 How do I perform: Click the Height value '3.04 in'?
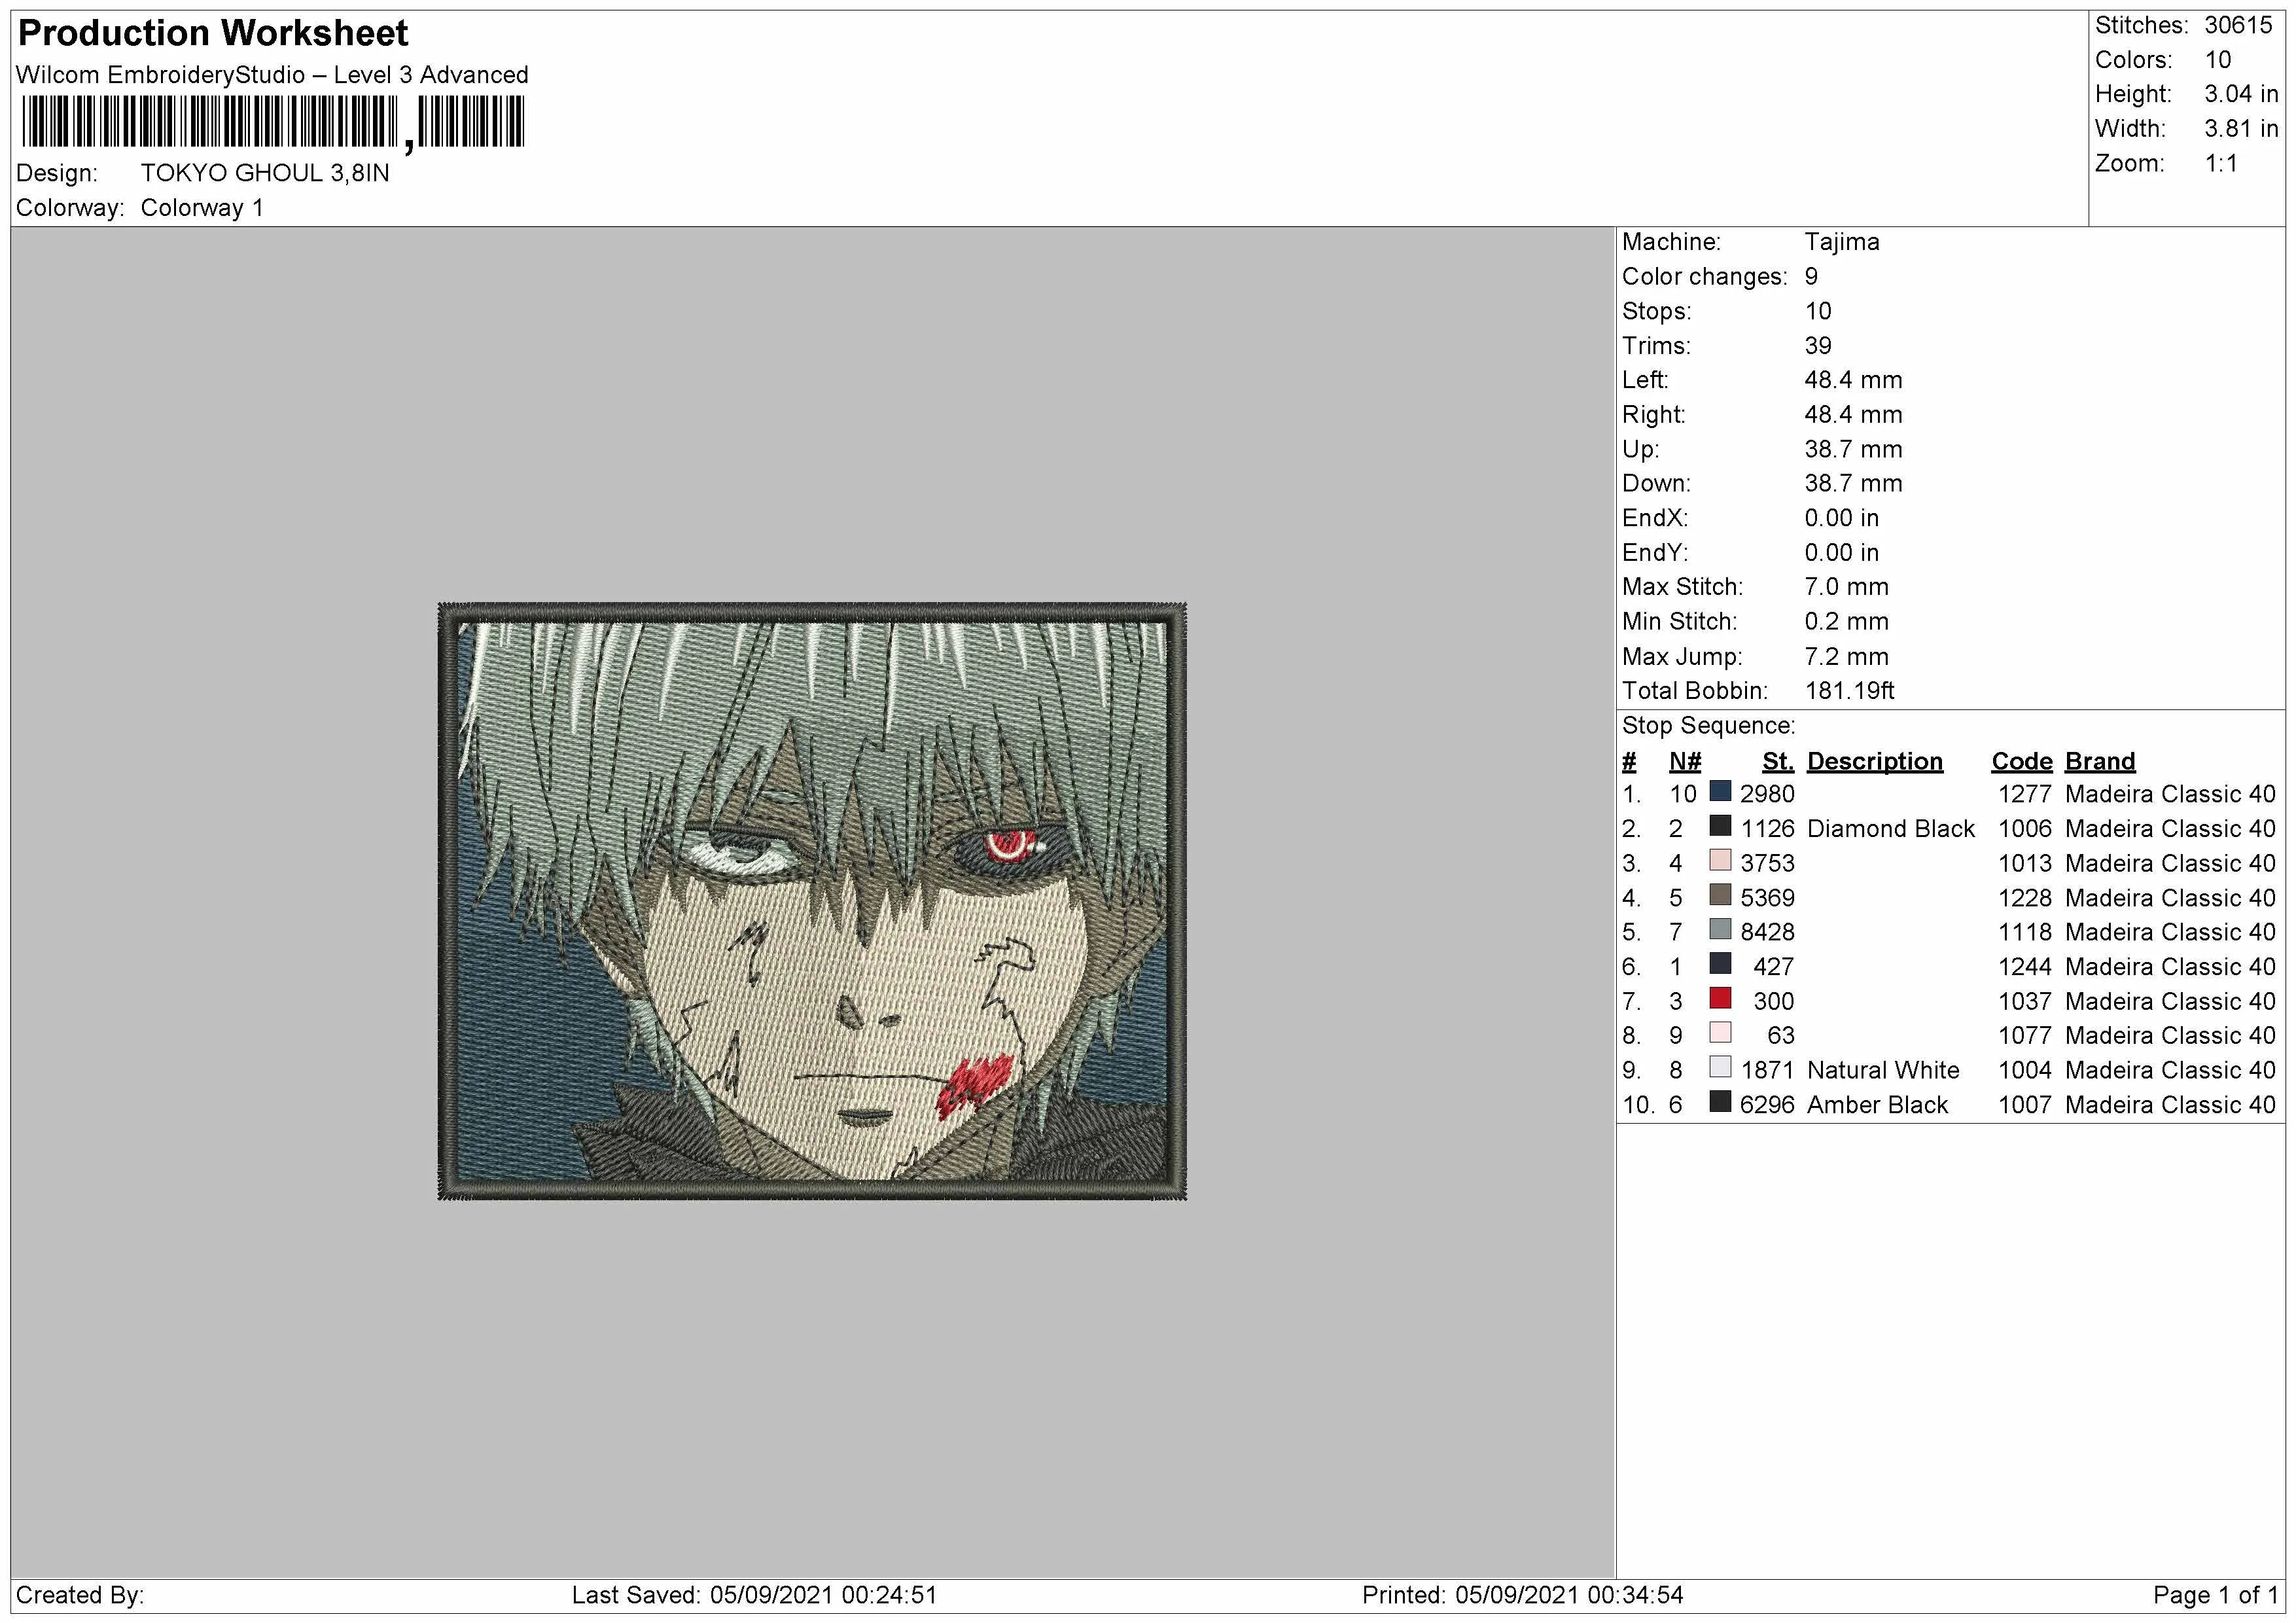pyautogui.click(x=2241, y=94)
